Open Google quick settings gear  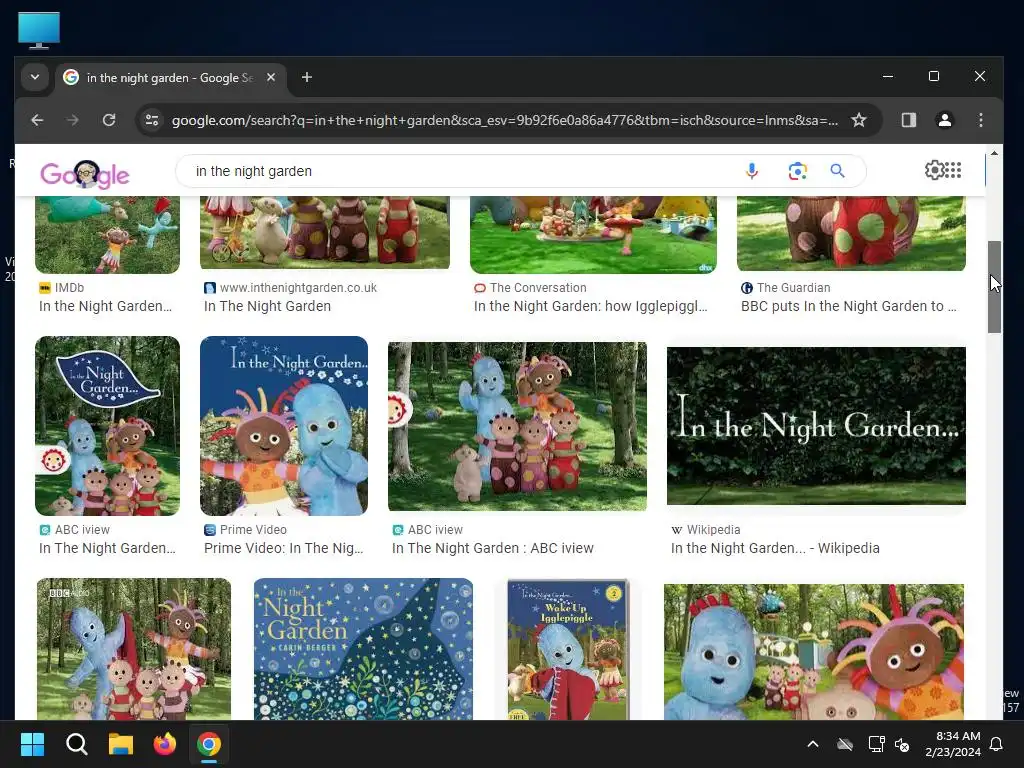[x=935, y=170]
